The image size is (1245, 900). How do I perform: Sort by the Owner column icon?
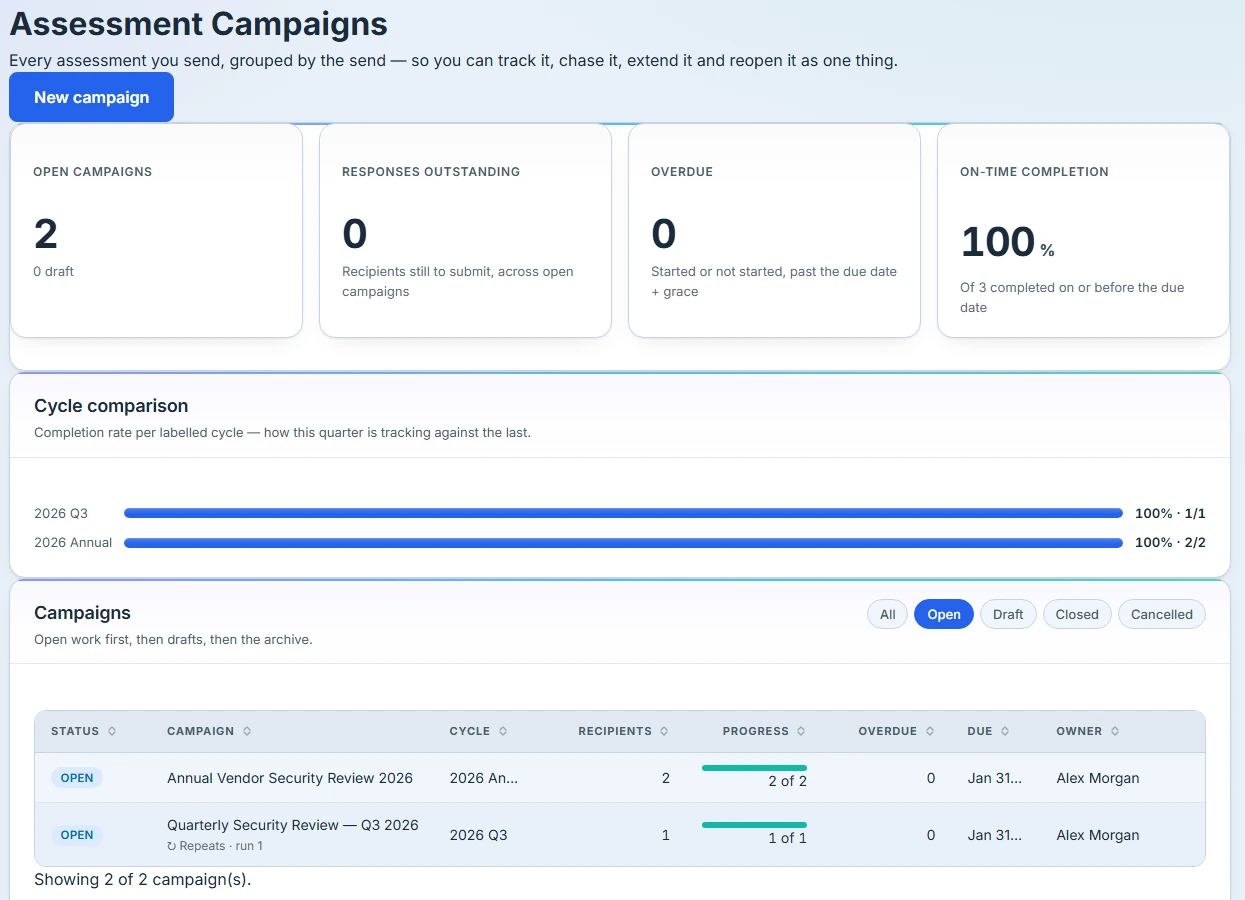click(x=1115, y=731)
